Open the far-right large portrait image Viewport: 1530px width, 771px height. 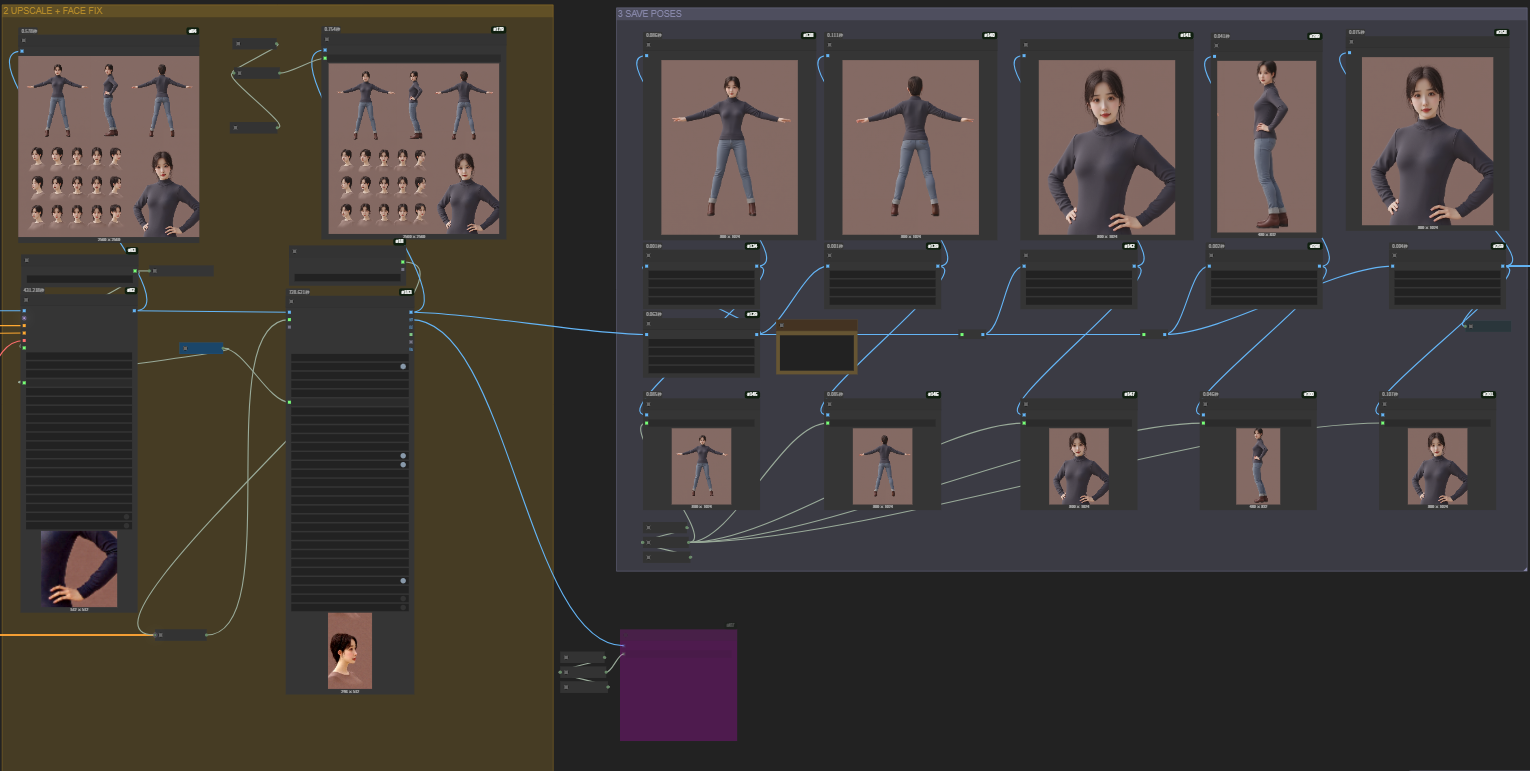pyautogui.click(x=1426, y=142)
